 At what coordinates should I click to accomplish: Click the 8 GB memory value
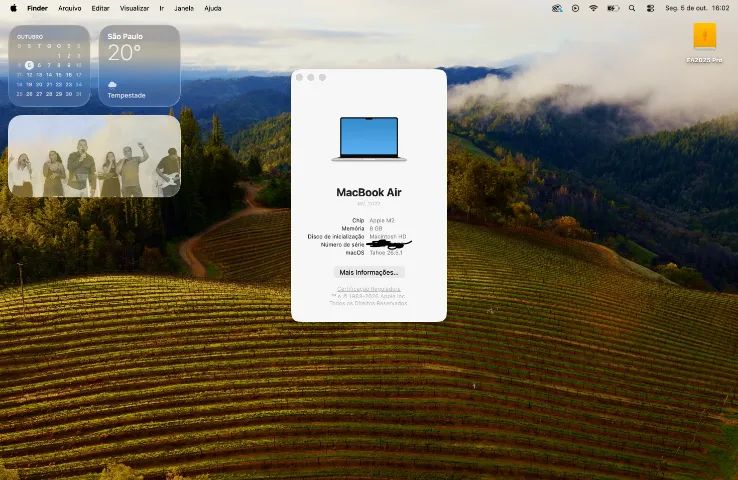tap(376, 228)
